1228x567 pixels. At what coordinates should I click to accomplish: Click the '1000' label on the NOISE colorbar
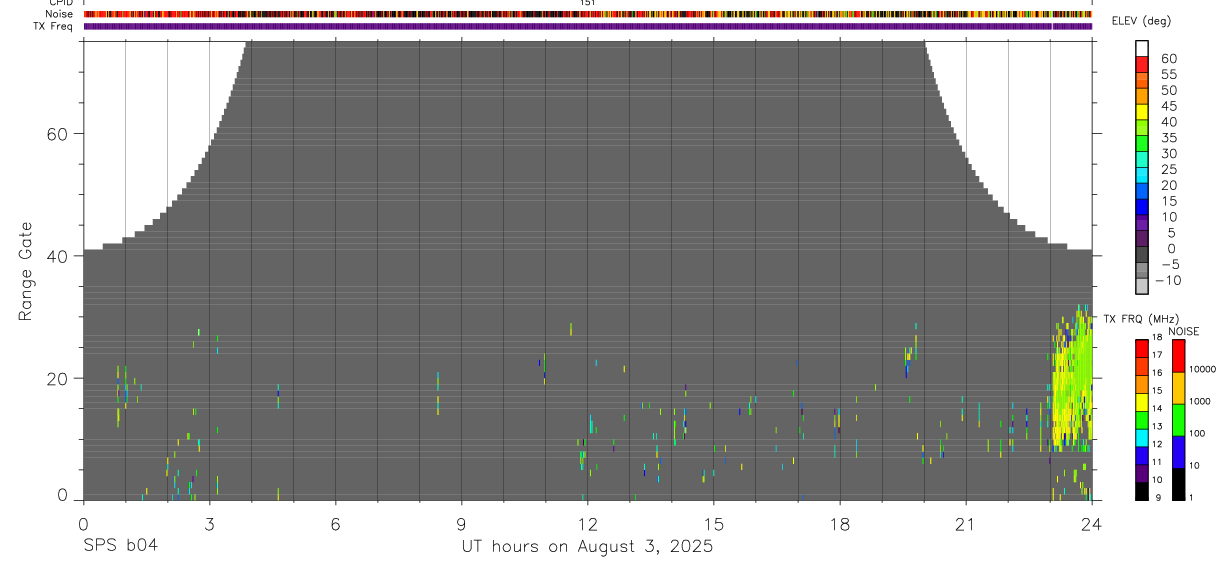[x=1200, y=402]
